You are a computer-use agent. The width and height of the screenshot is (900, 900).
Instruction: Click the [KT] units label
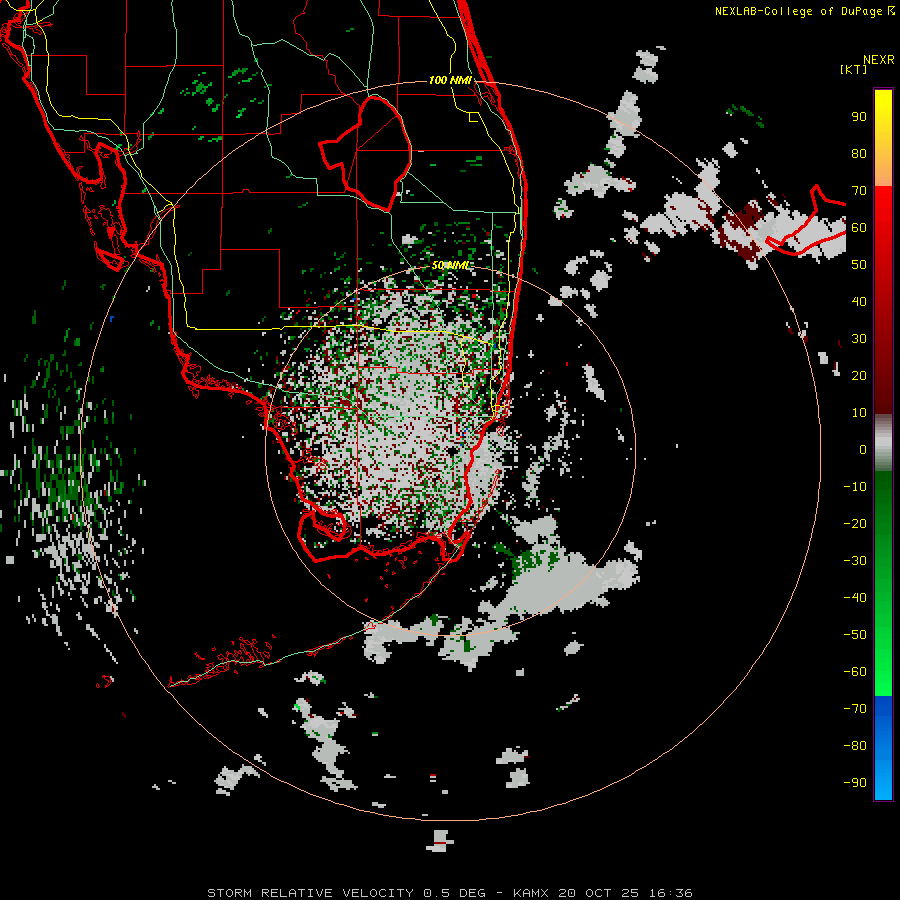853,69
